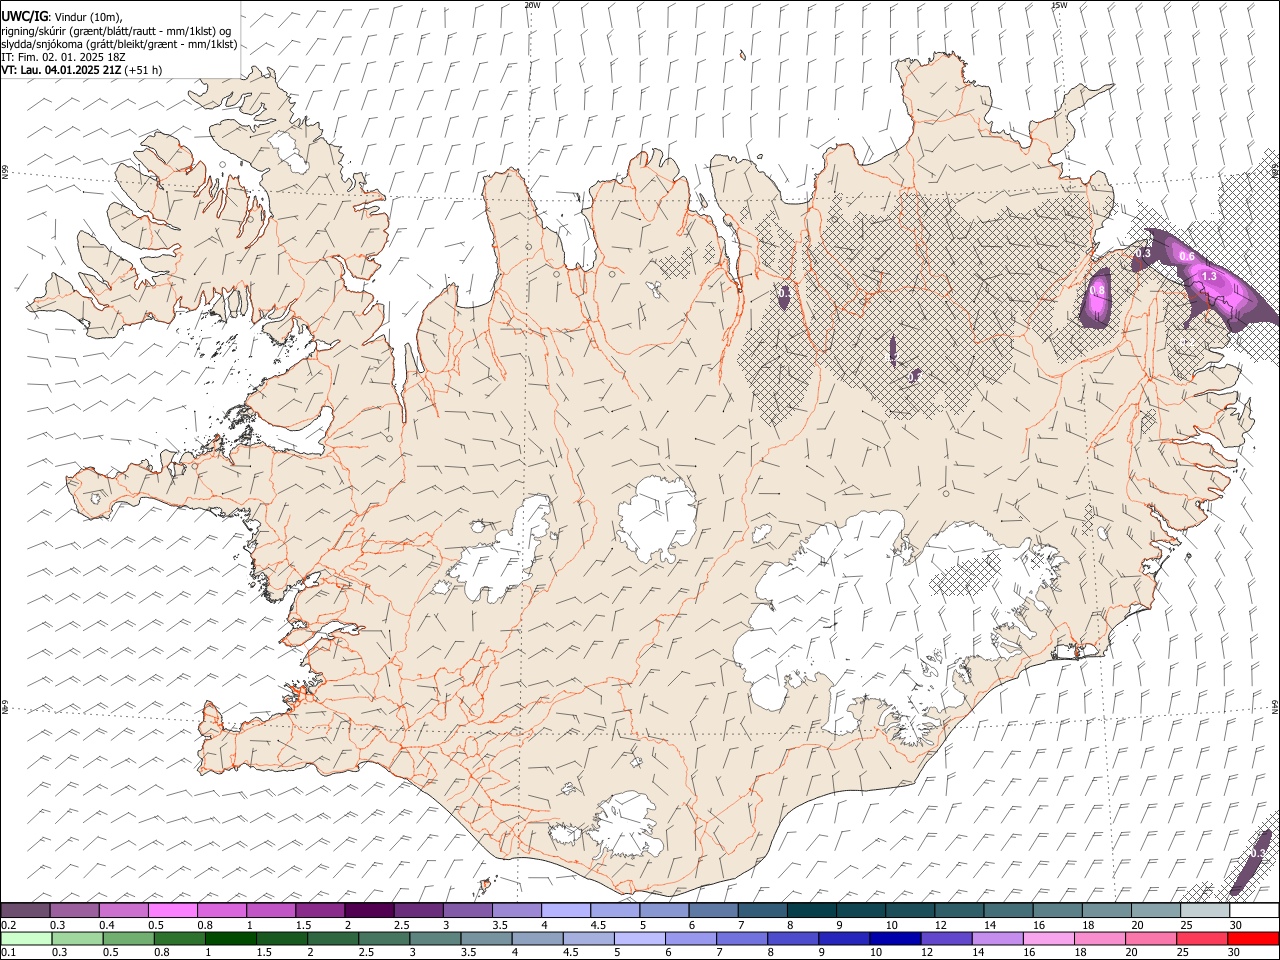Click the 0.3 value inside the east-coast purple patch

click(1142, 254)
